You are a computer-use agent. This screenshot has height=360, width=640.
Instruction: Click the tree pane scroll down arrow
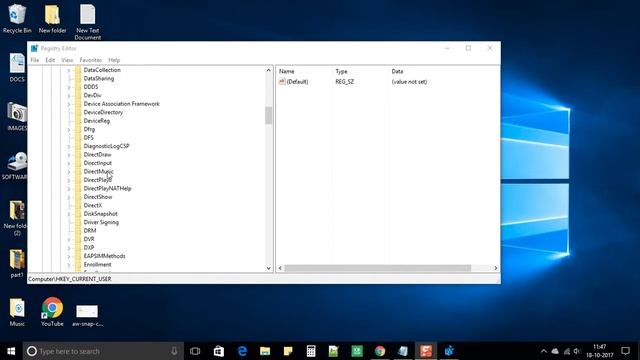269,268
